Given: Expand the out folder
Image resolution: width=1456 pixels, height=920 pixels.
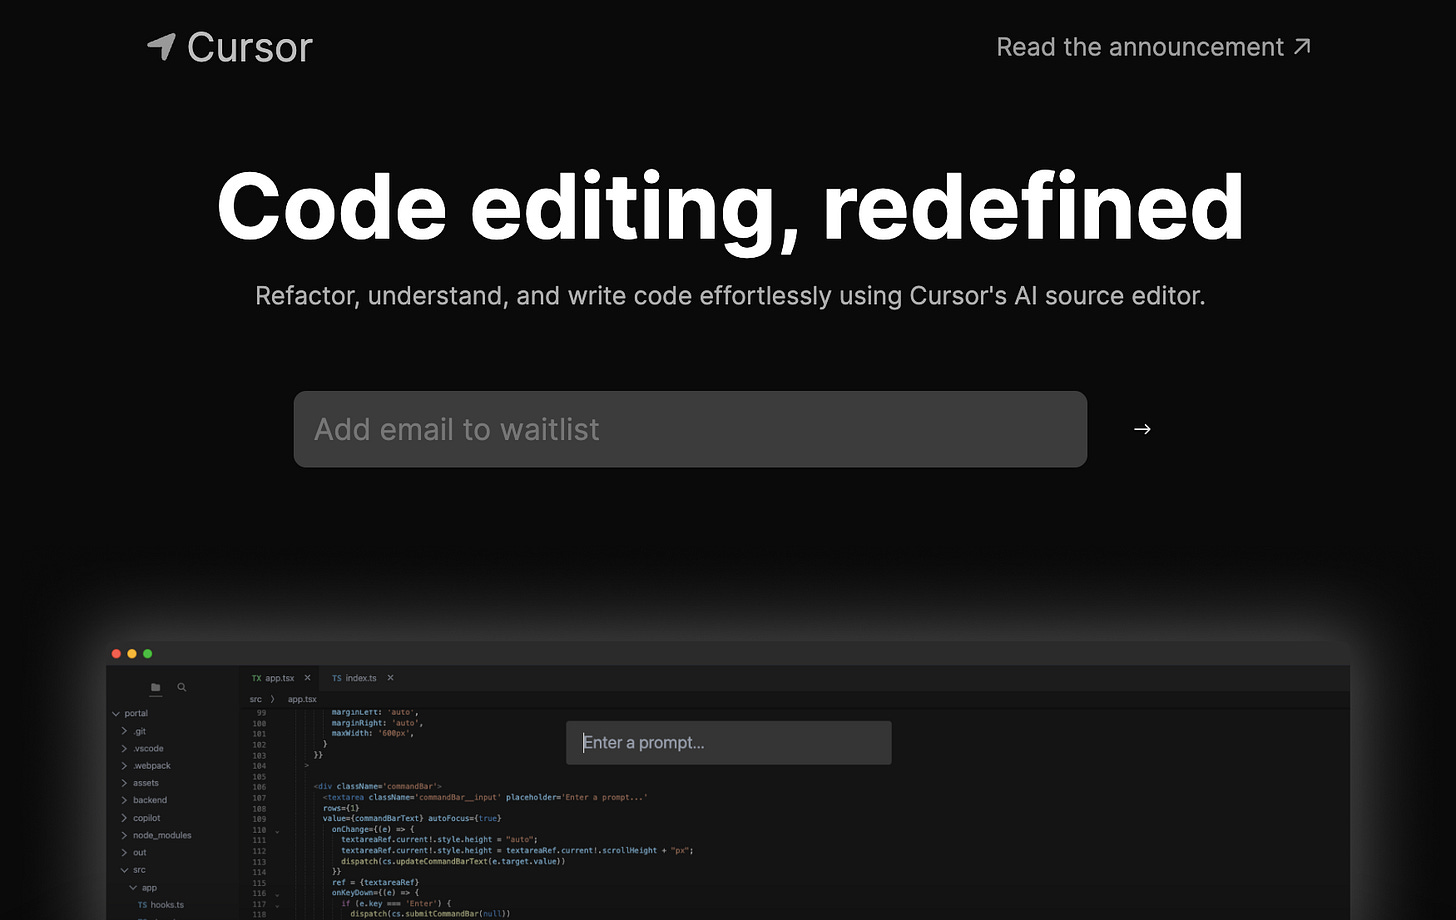Looking at the screenshot, I should point(134,853).
